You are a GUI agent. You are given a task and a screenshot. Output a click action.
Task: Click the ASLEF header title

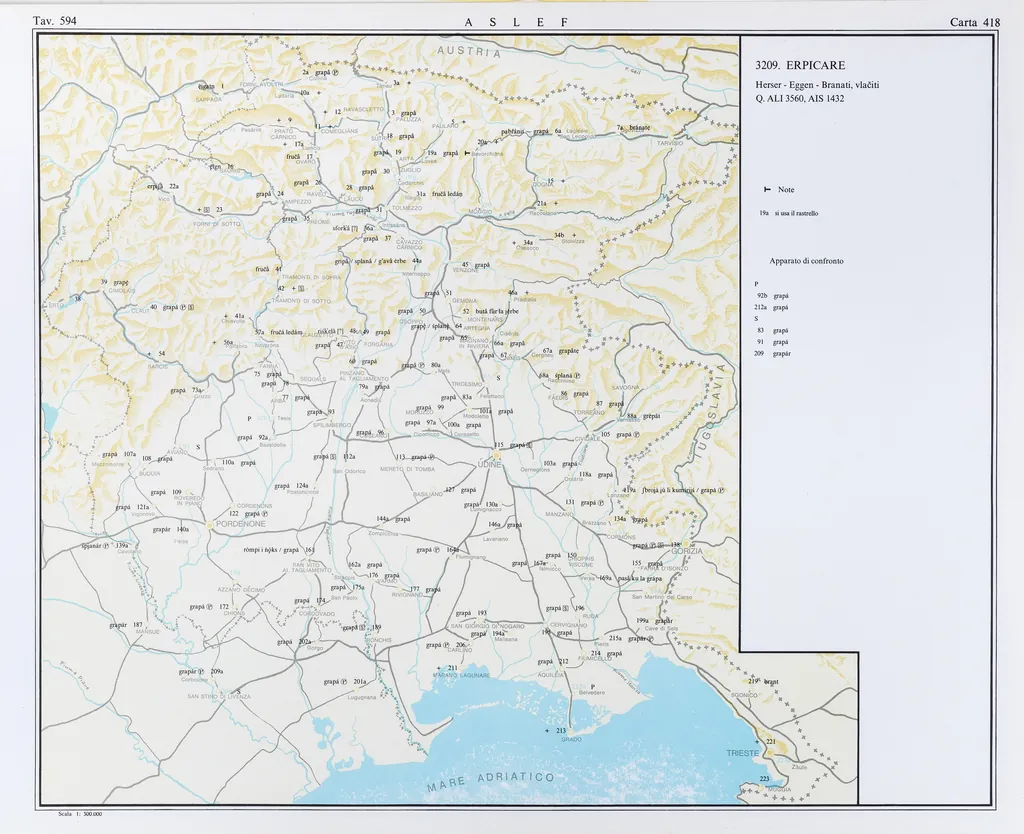516,21
